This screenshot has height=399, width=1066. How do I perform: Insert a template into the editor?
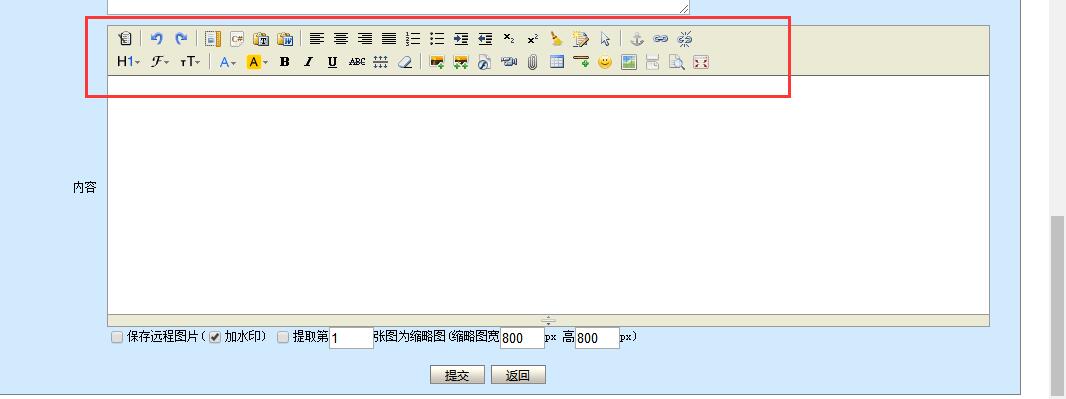point(213,39)
